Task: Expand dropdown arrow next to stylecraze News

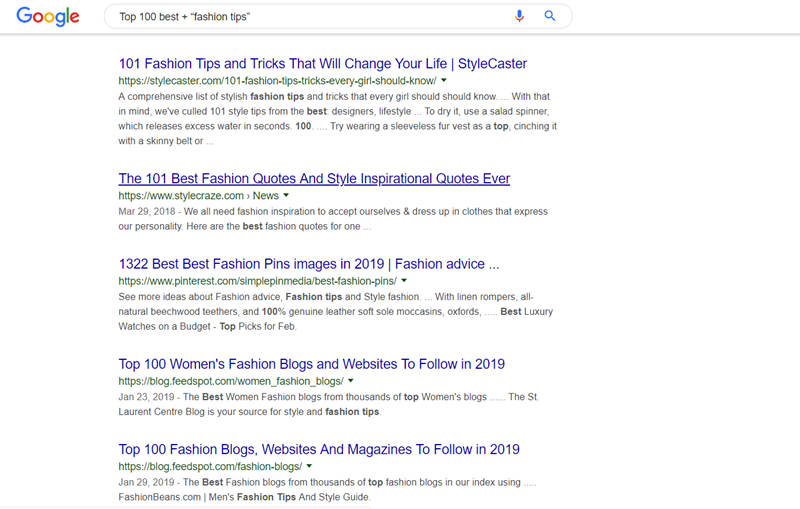Action: tap(286, 196)
